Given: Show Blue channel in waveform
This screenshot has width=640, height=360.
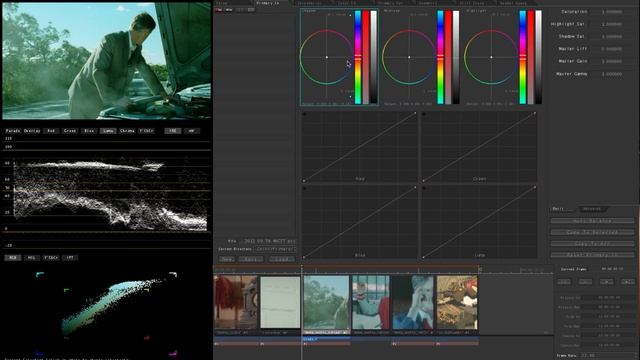Looking at the screenshot, I should 89,131.
